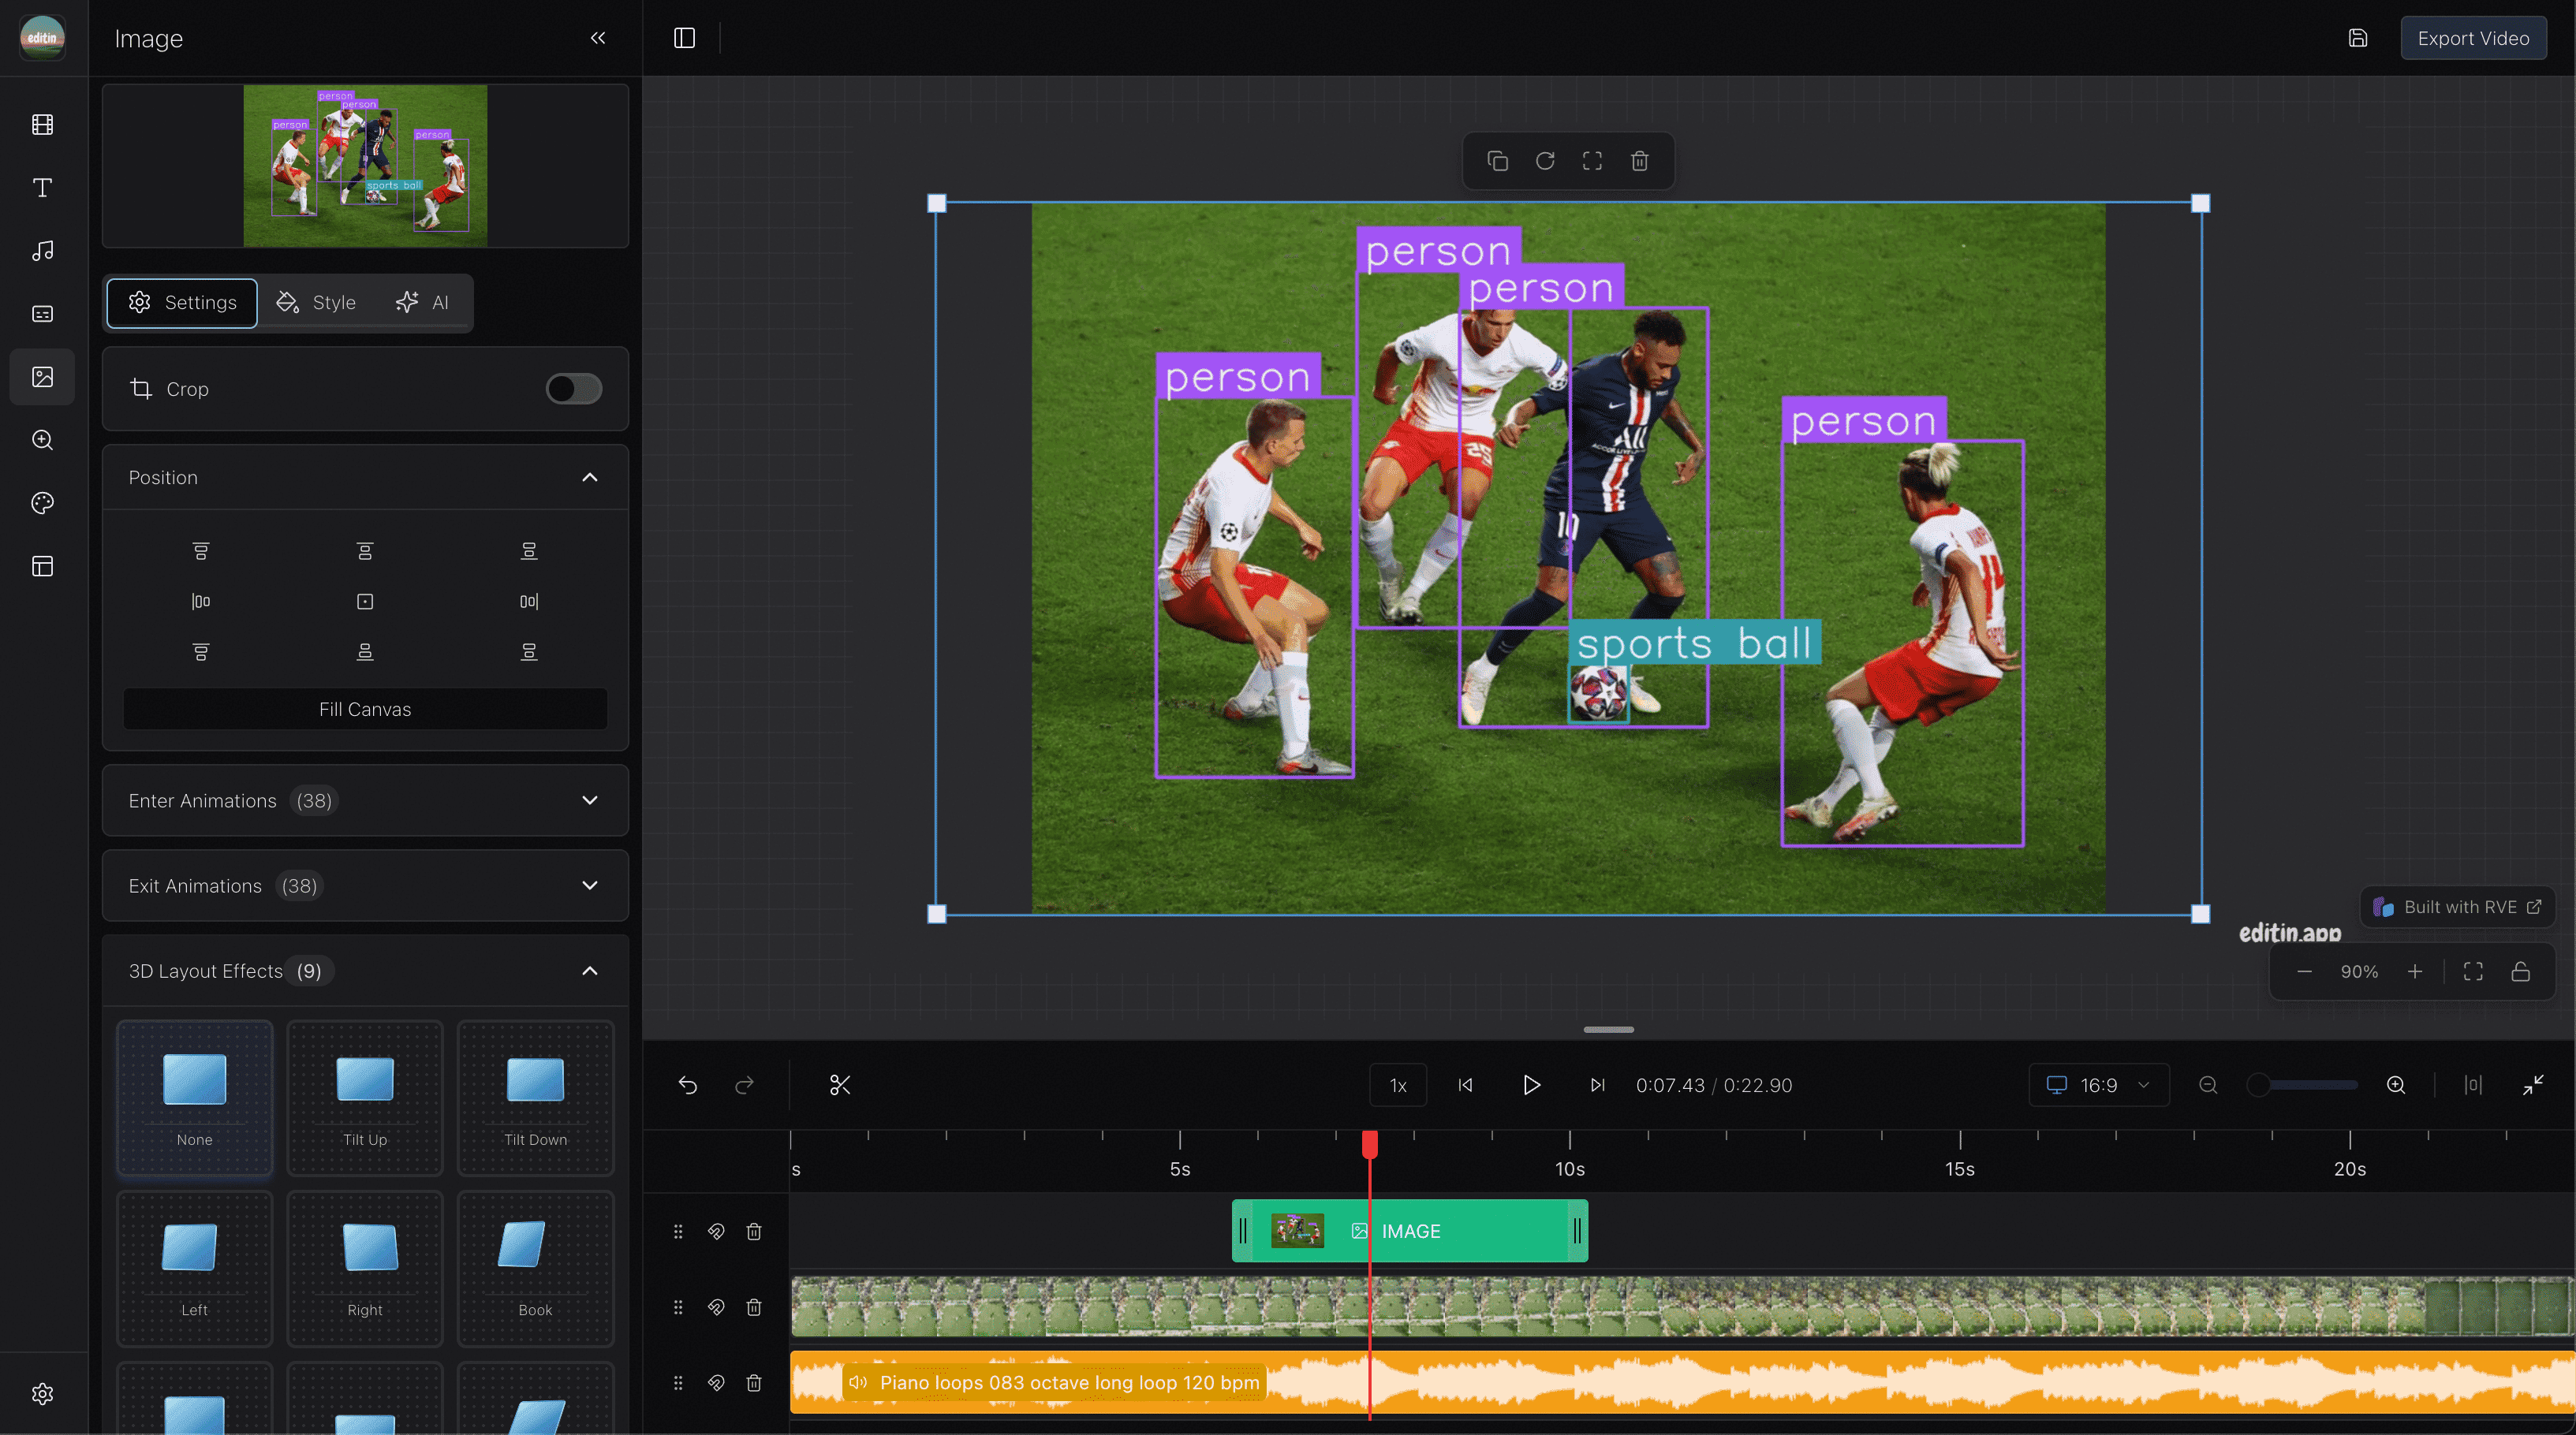Increase canvas zoom with the plus button
Viewport: 2576px width, 1435px height.
(2415, 972)
